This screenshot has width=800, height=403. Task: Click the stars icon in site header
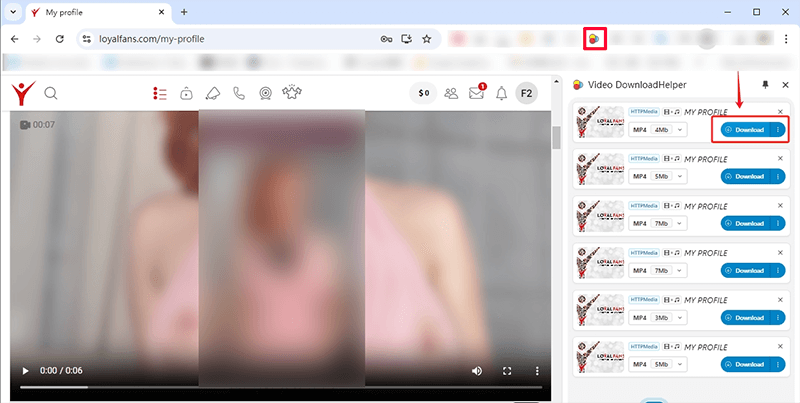click(292, 92)
